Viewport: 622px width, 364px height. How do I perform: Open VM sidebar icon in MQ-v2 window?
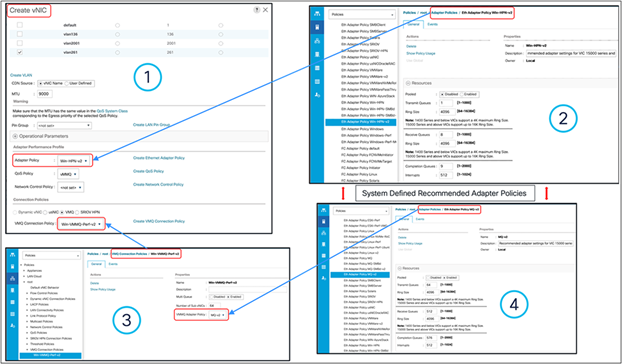(x=323, y=256)
